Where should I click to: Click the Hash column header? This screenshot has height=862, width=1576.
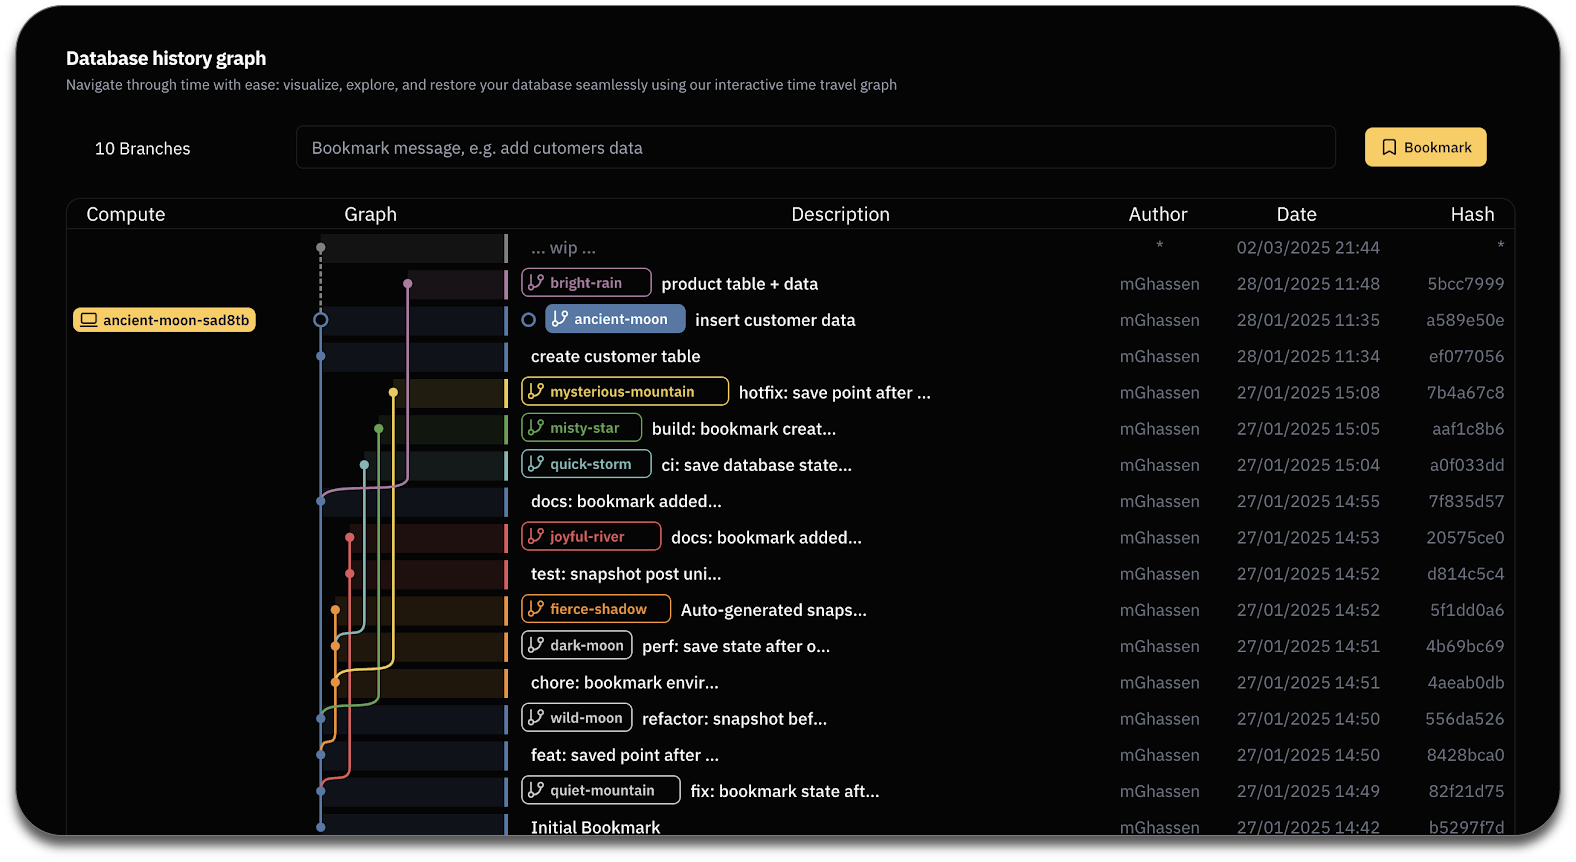tap(1473, 214)
